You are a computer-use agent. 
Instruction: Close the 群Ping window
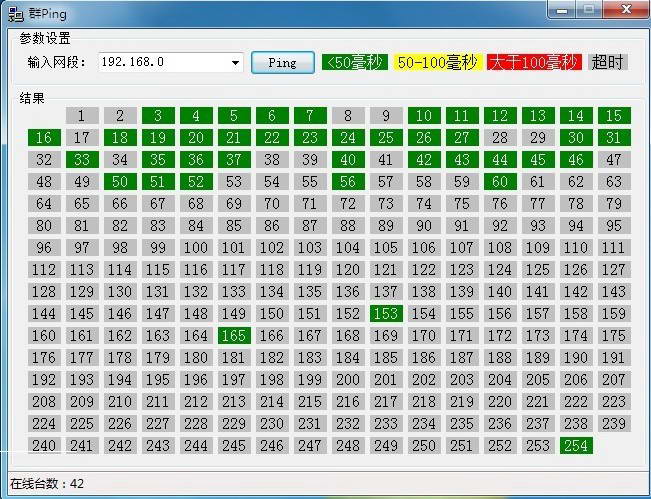pyautogui.click(x=625, y=9)
